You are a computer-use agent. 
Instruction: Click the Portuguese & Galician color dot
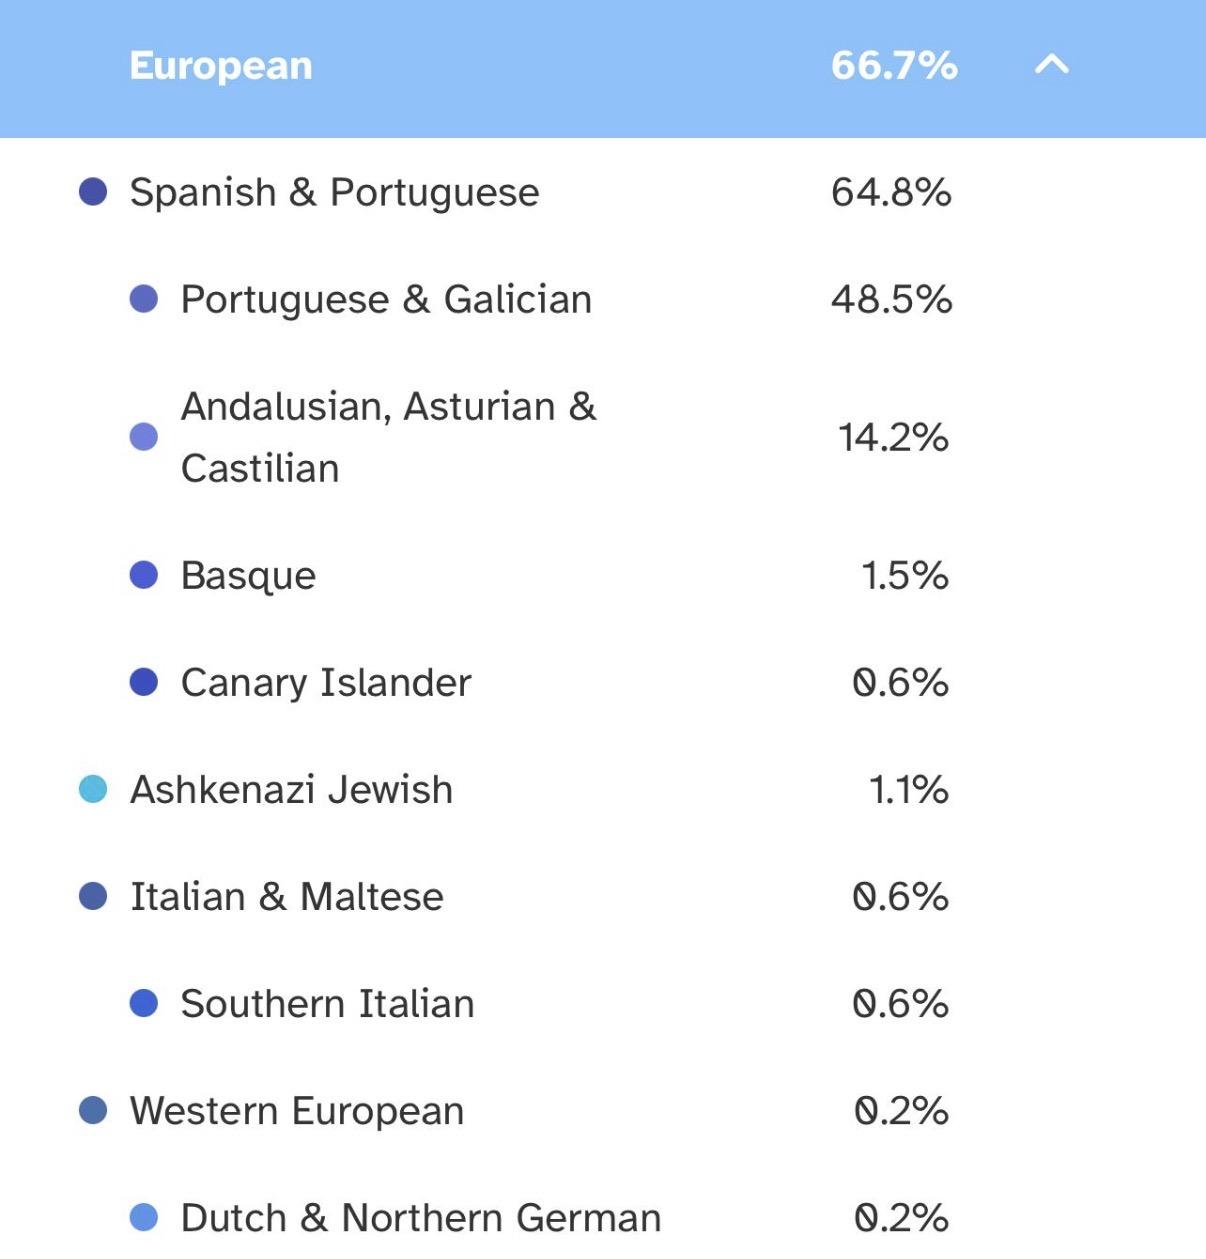tap(144, 299)
